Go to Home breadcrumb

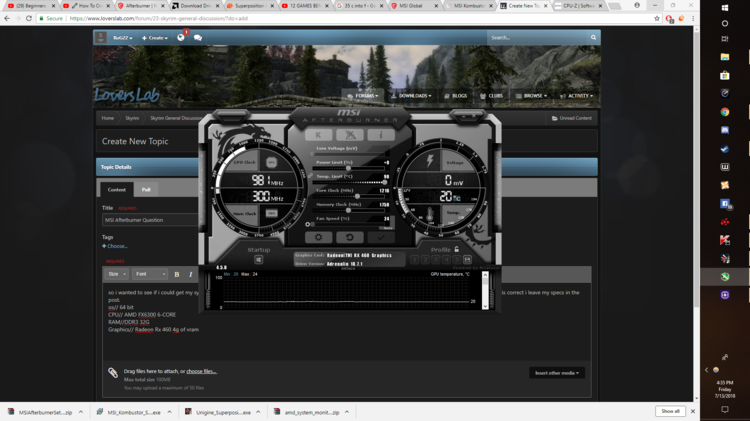pos(108,118)
